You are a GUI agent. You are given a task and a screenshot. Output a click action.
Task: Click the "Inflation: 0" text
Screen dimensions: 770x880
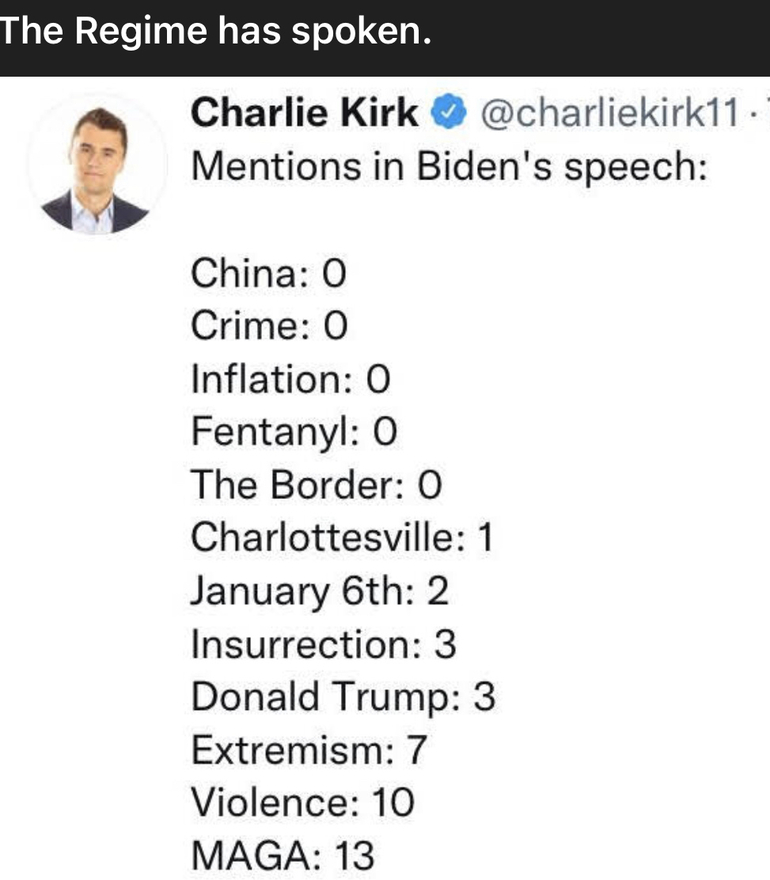pos(290,379)
